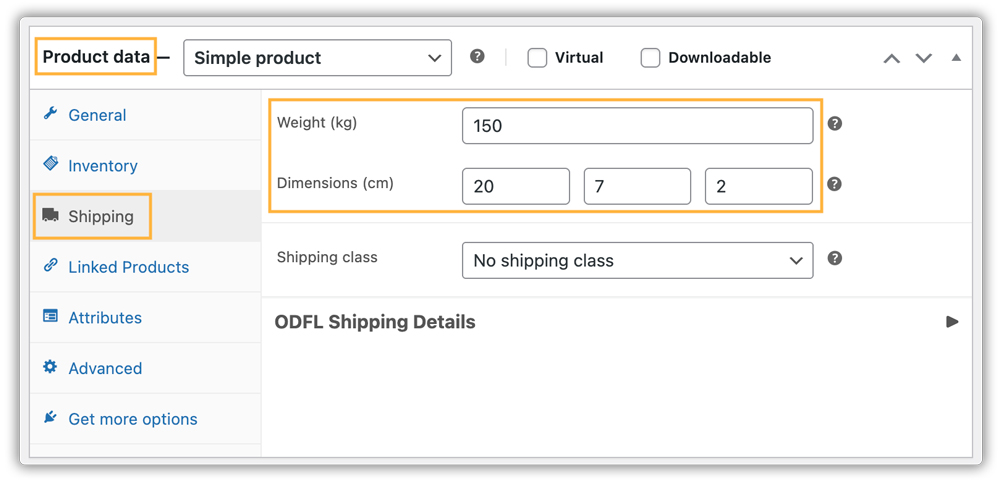1000x480 pixels.
Task: Click help icon next to product type dropdown
Action: tap(477, 57)
